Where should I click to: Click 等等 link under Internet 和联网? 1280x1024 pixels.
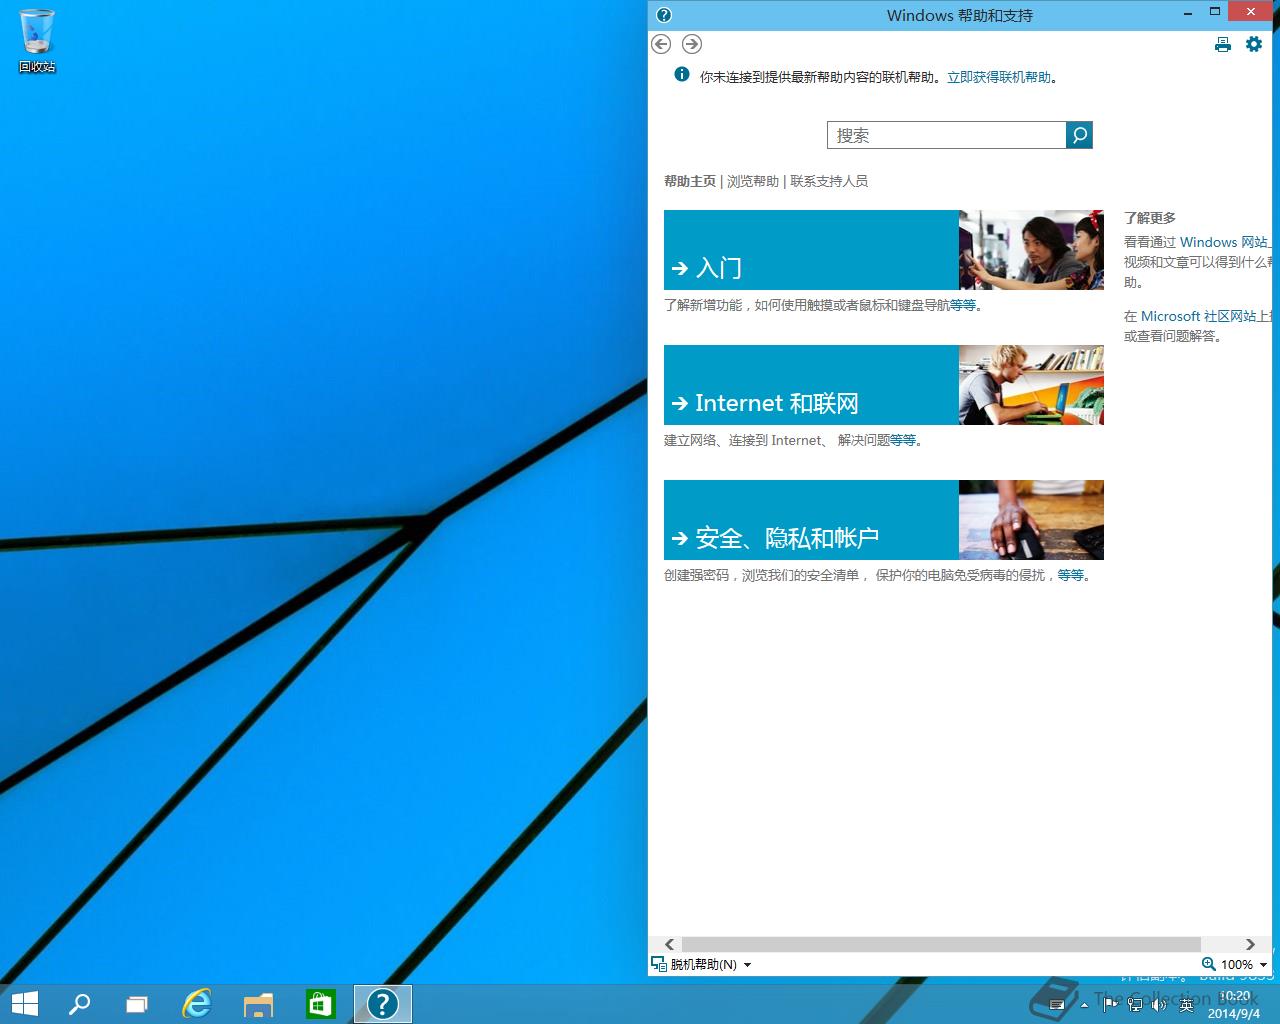pos(903,440)
